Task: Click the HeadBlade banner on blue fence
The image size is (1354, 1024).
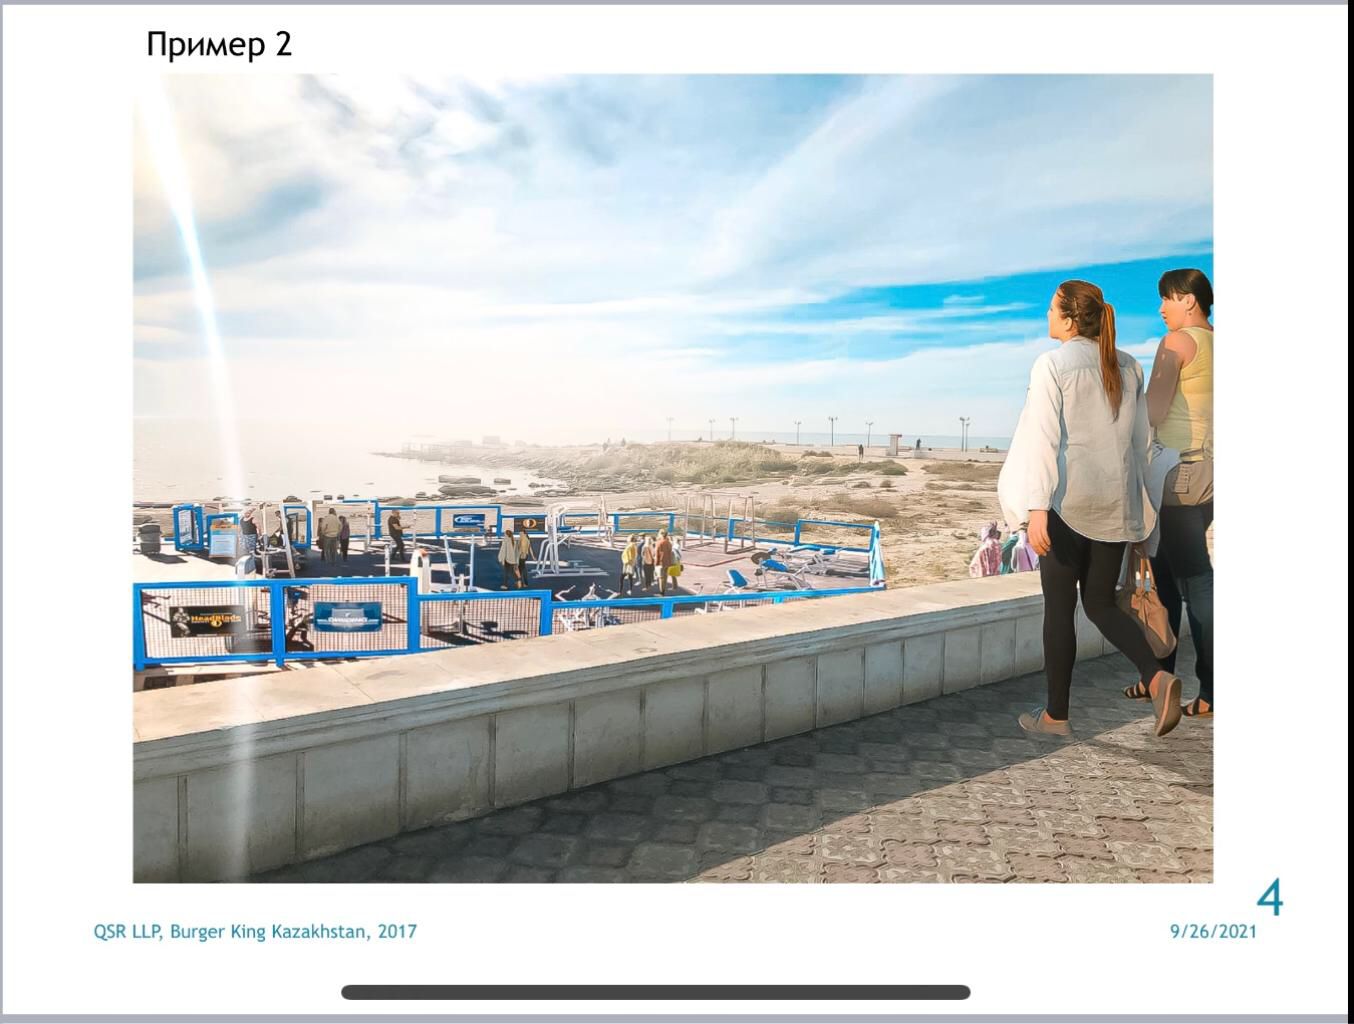Action: [207, 621]
